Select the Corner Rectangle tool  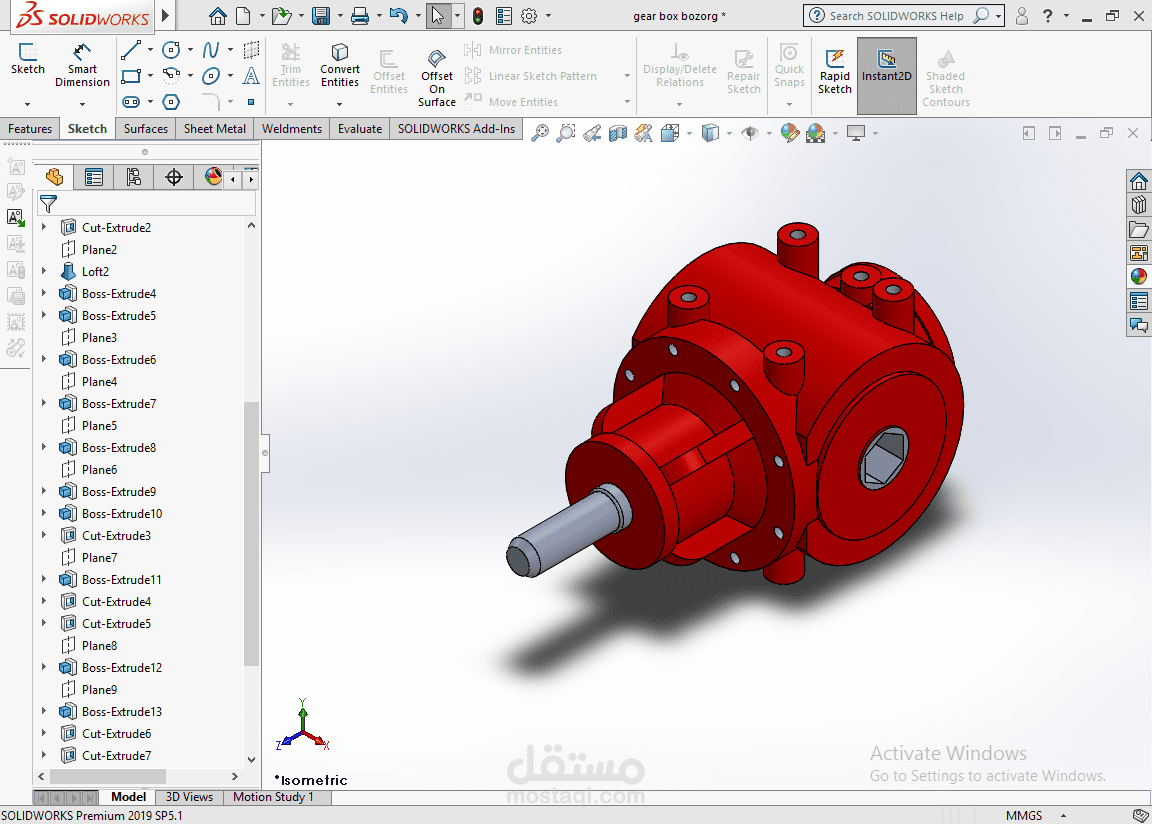(x=131, y=76)
